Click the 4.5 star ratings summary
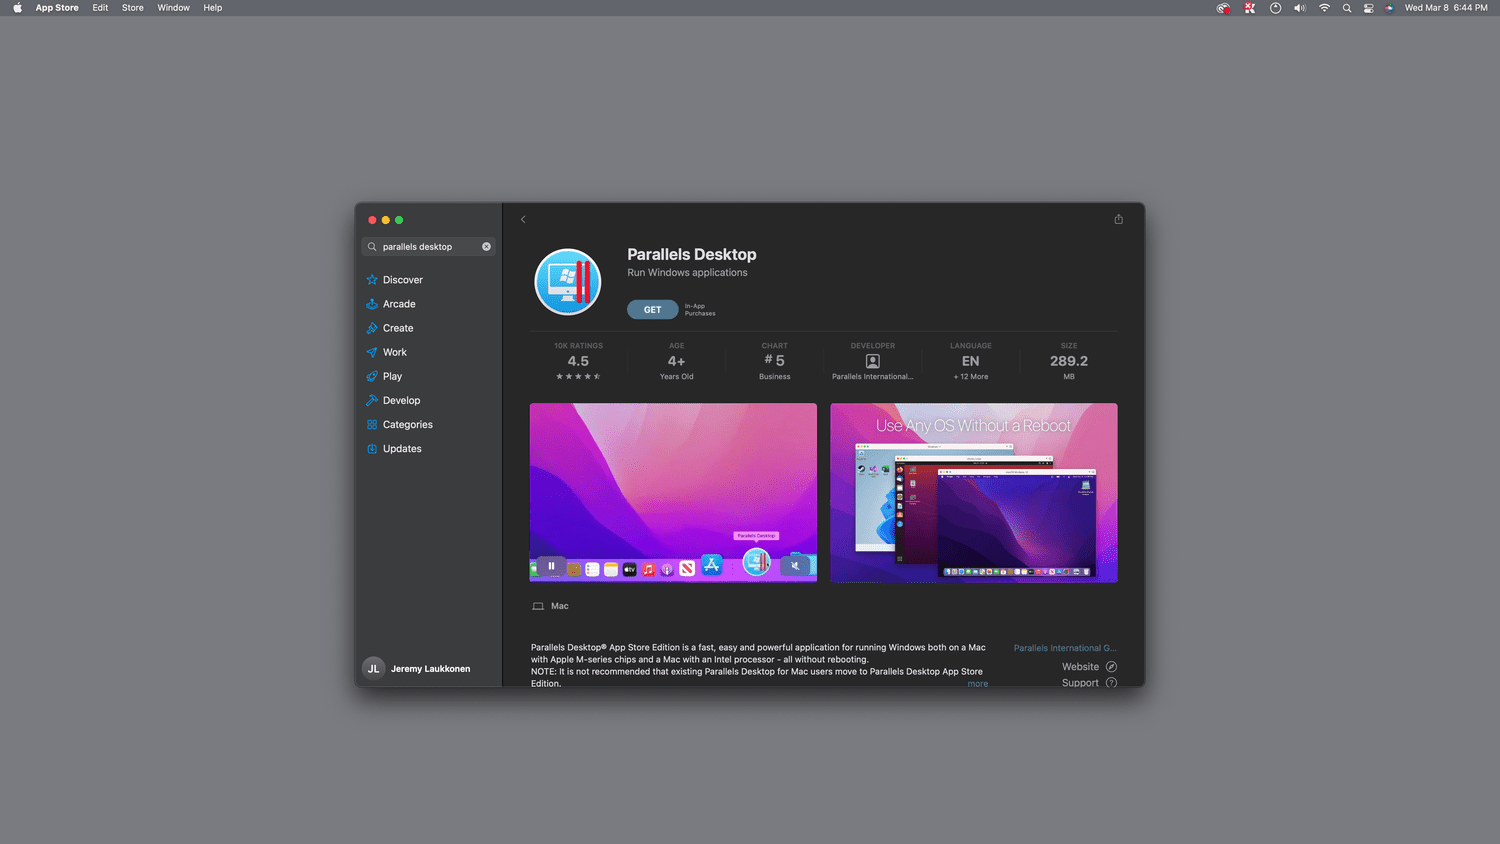The height and width of the screenshot is (844, 1500). click(578, 361)
